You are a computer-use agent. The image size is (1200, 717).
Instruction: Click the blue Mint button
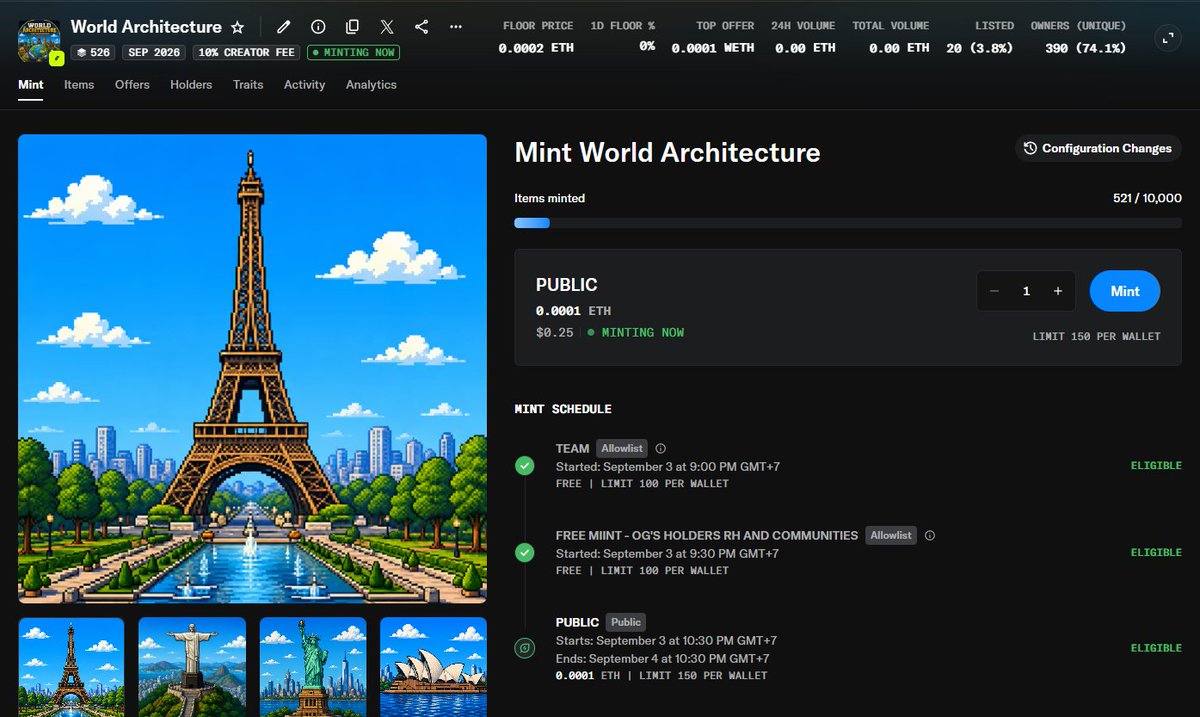tap(1125, 291)
